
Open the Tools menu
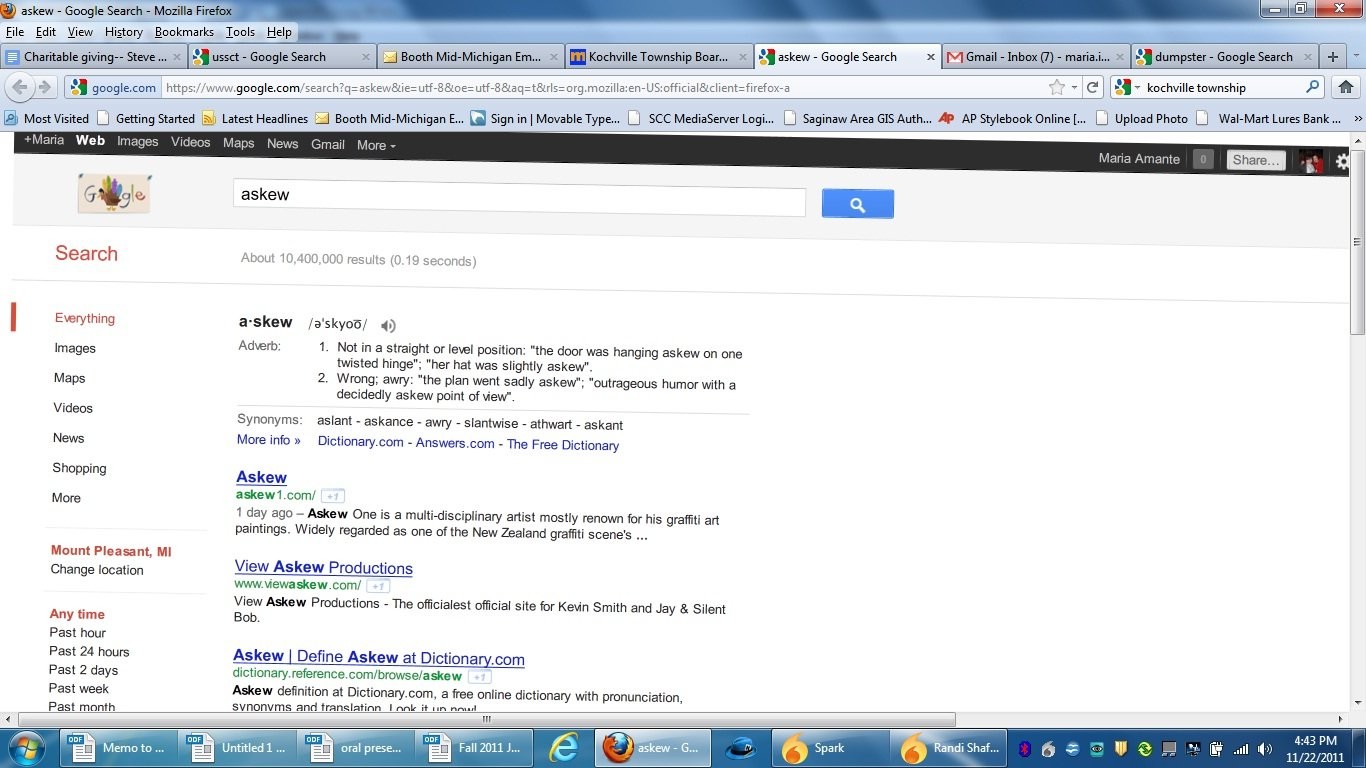(240, 32)
